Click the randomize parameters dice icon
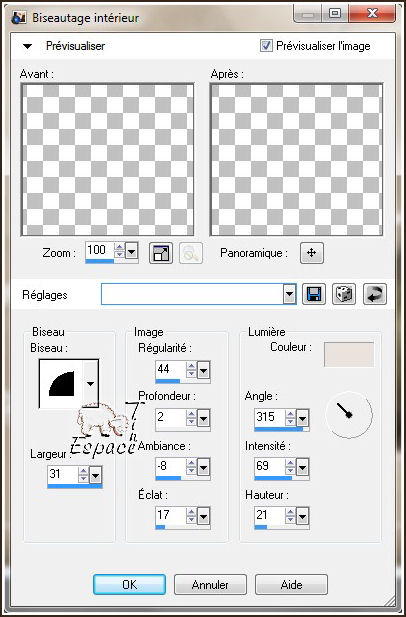 [x=344, y=294]
